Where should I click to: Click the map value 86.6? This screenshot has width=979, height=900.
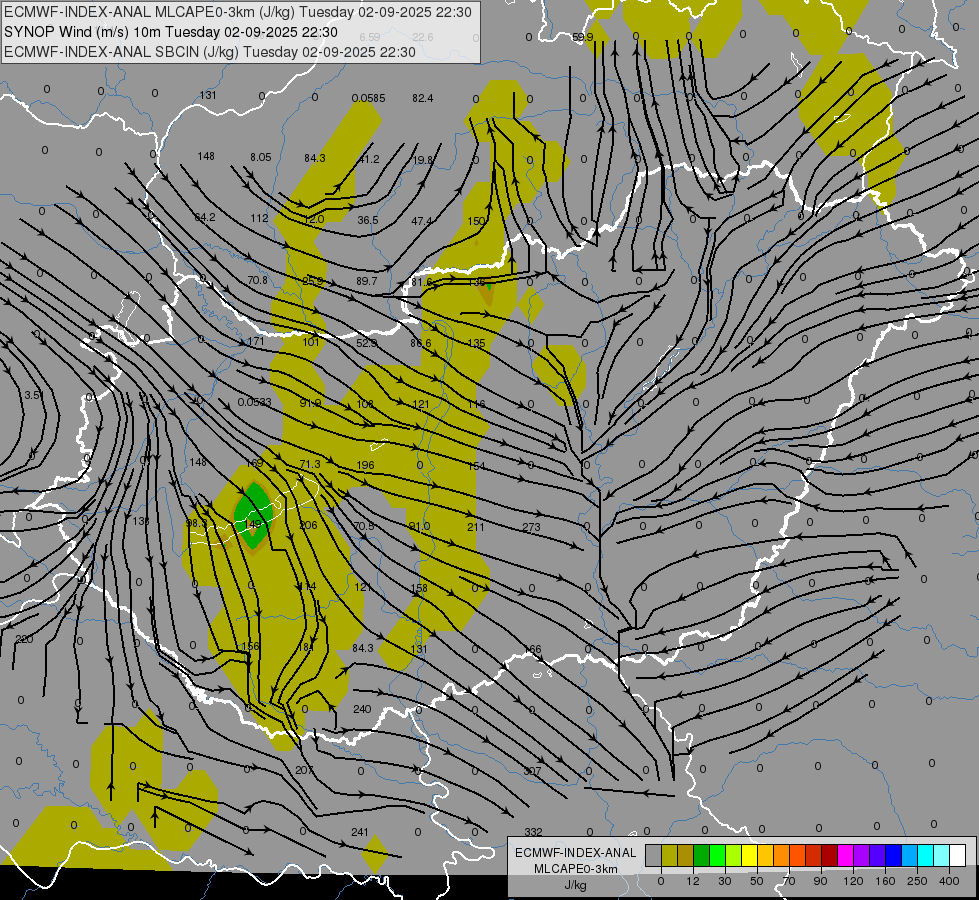click(x=421, y=343)
